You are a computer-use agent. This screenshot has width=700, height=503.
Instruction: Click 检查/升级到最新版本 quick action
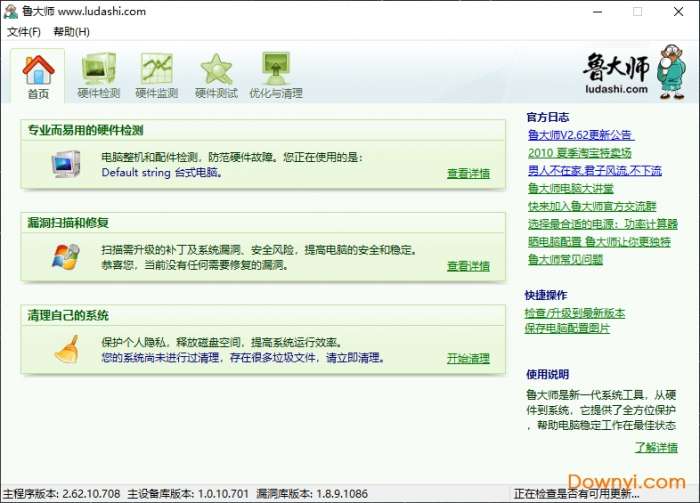tap(575, 313)
